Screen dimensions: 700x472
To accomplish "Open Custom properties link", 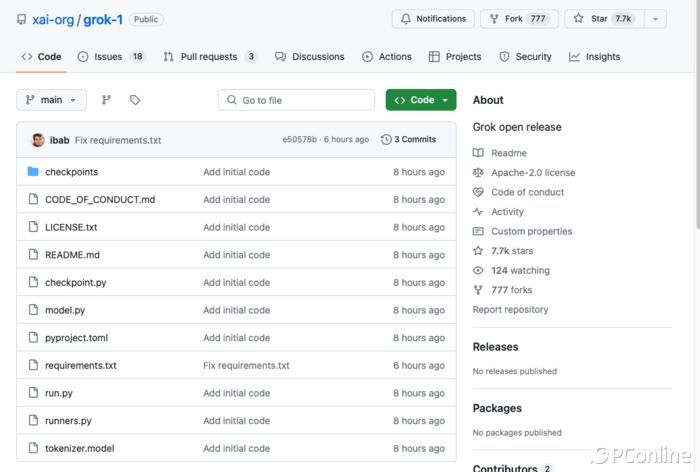I will (522, 232).
